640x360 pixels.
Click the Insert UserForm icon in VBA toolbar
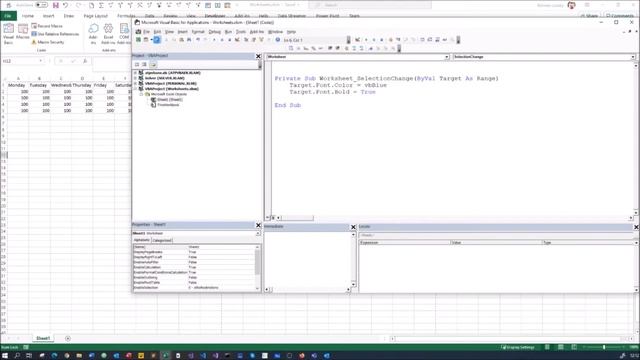point(146,40)
